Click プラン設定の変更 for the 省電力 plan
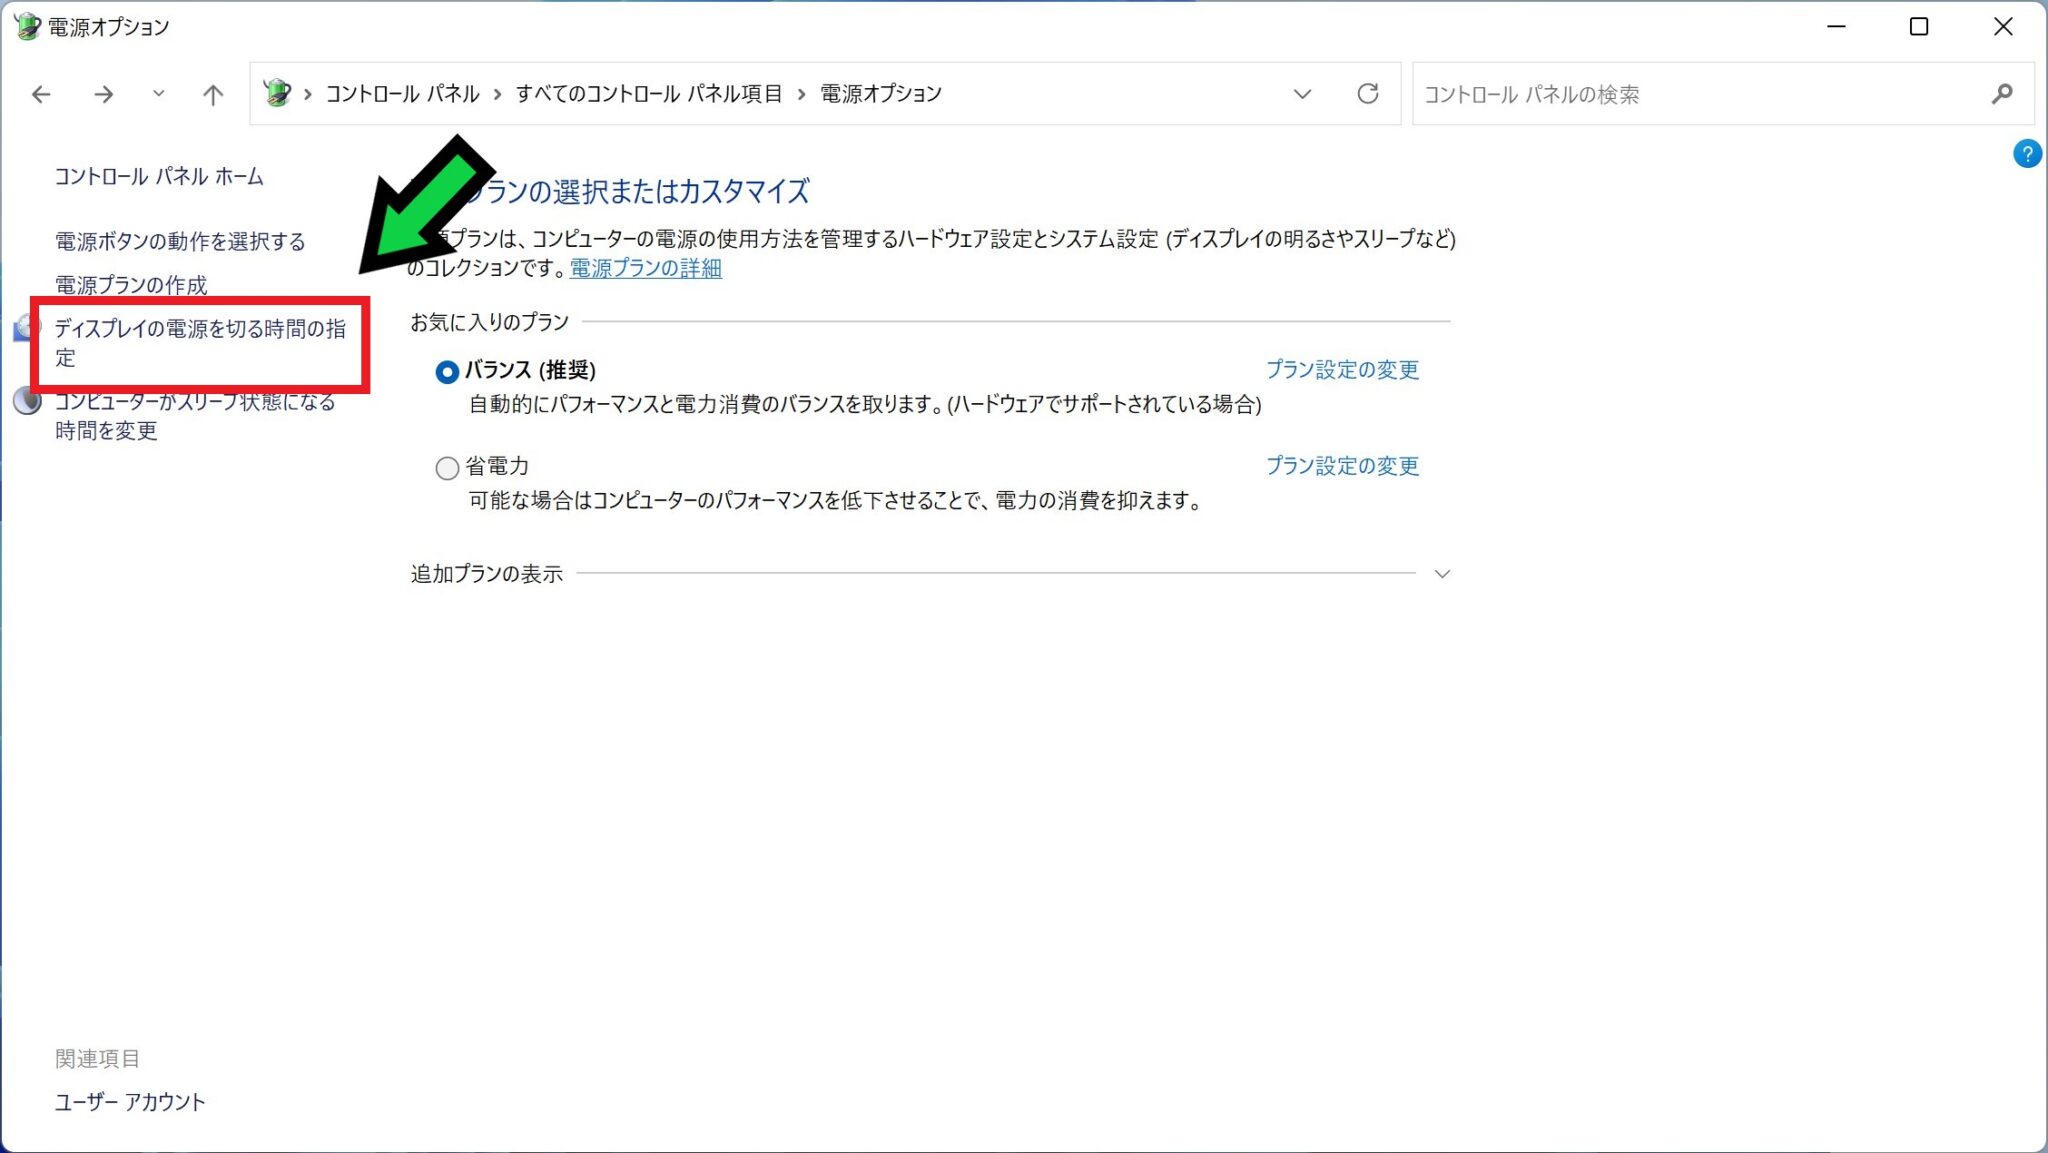 tap(1341, 466)
